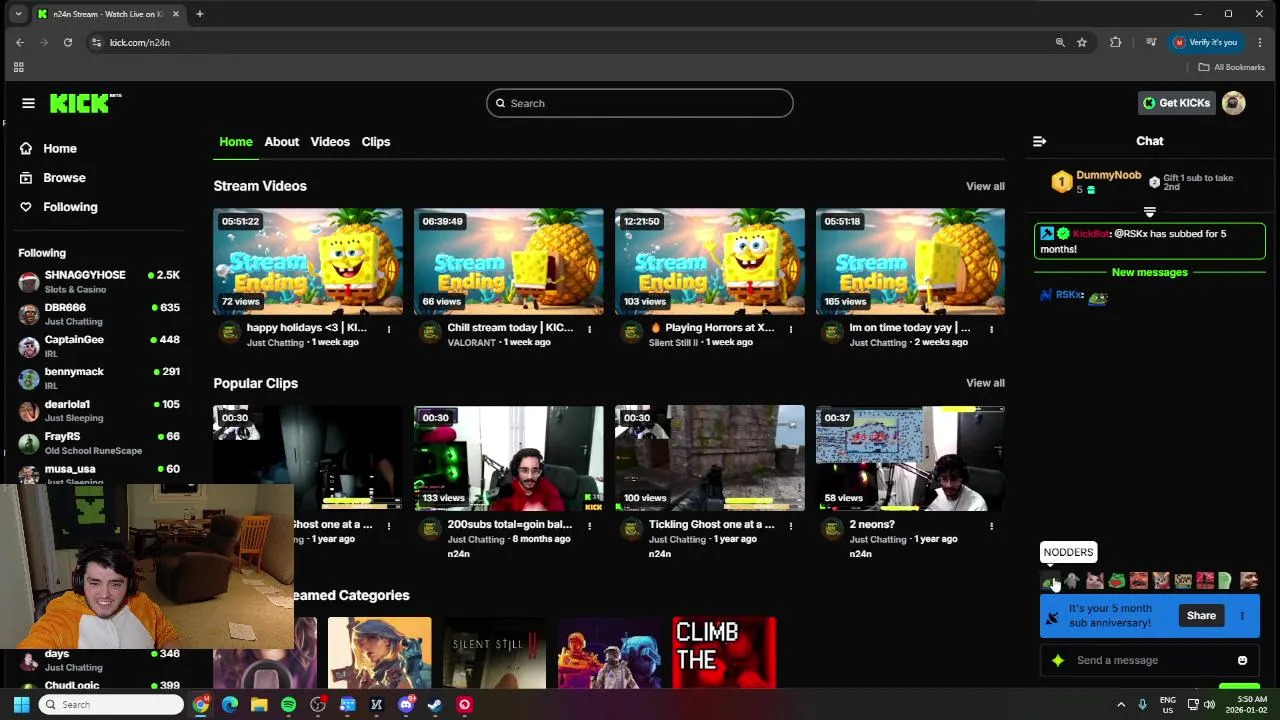Image resolution: width=1280 pixels, height=720 pixels.
Task: Open SHNAGGYHOSE channel from following list
Action: (98, 281)
